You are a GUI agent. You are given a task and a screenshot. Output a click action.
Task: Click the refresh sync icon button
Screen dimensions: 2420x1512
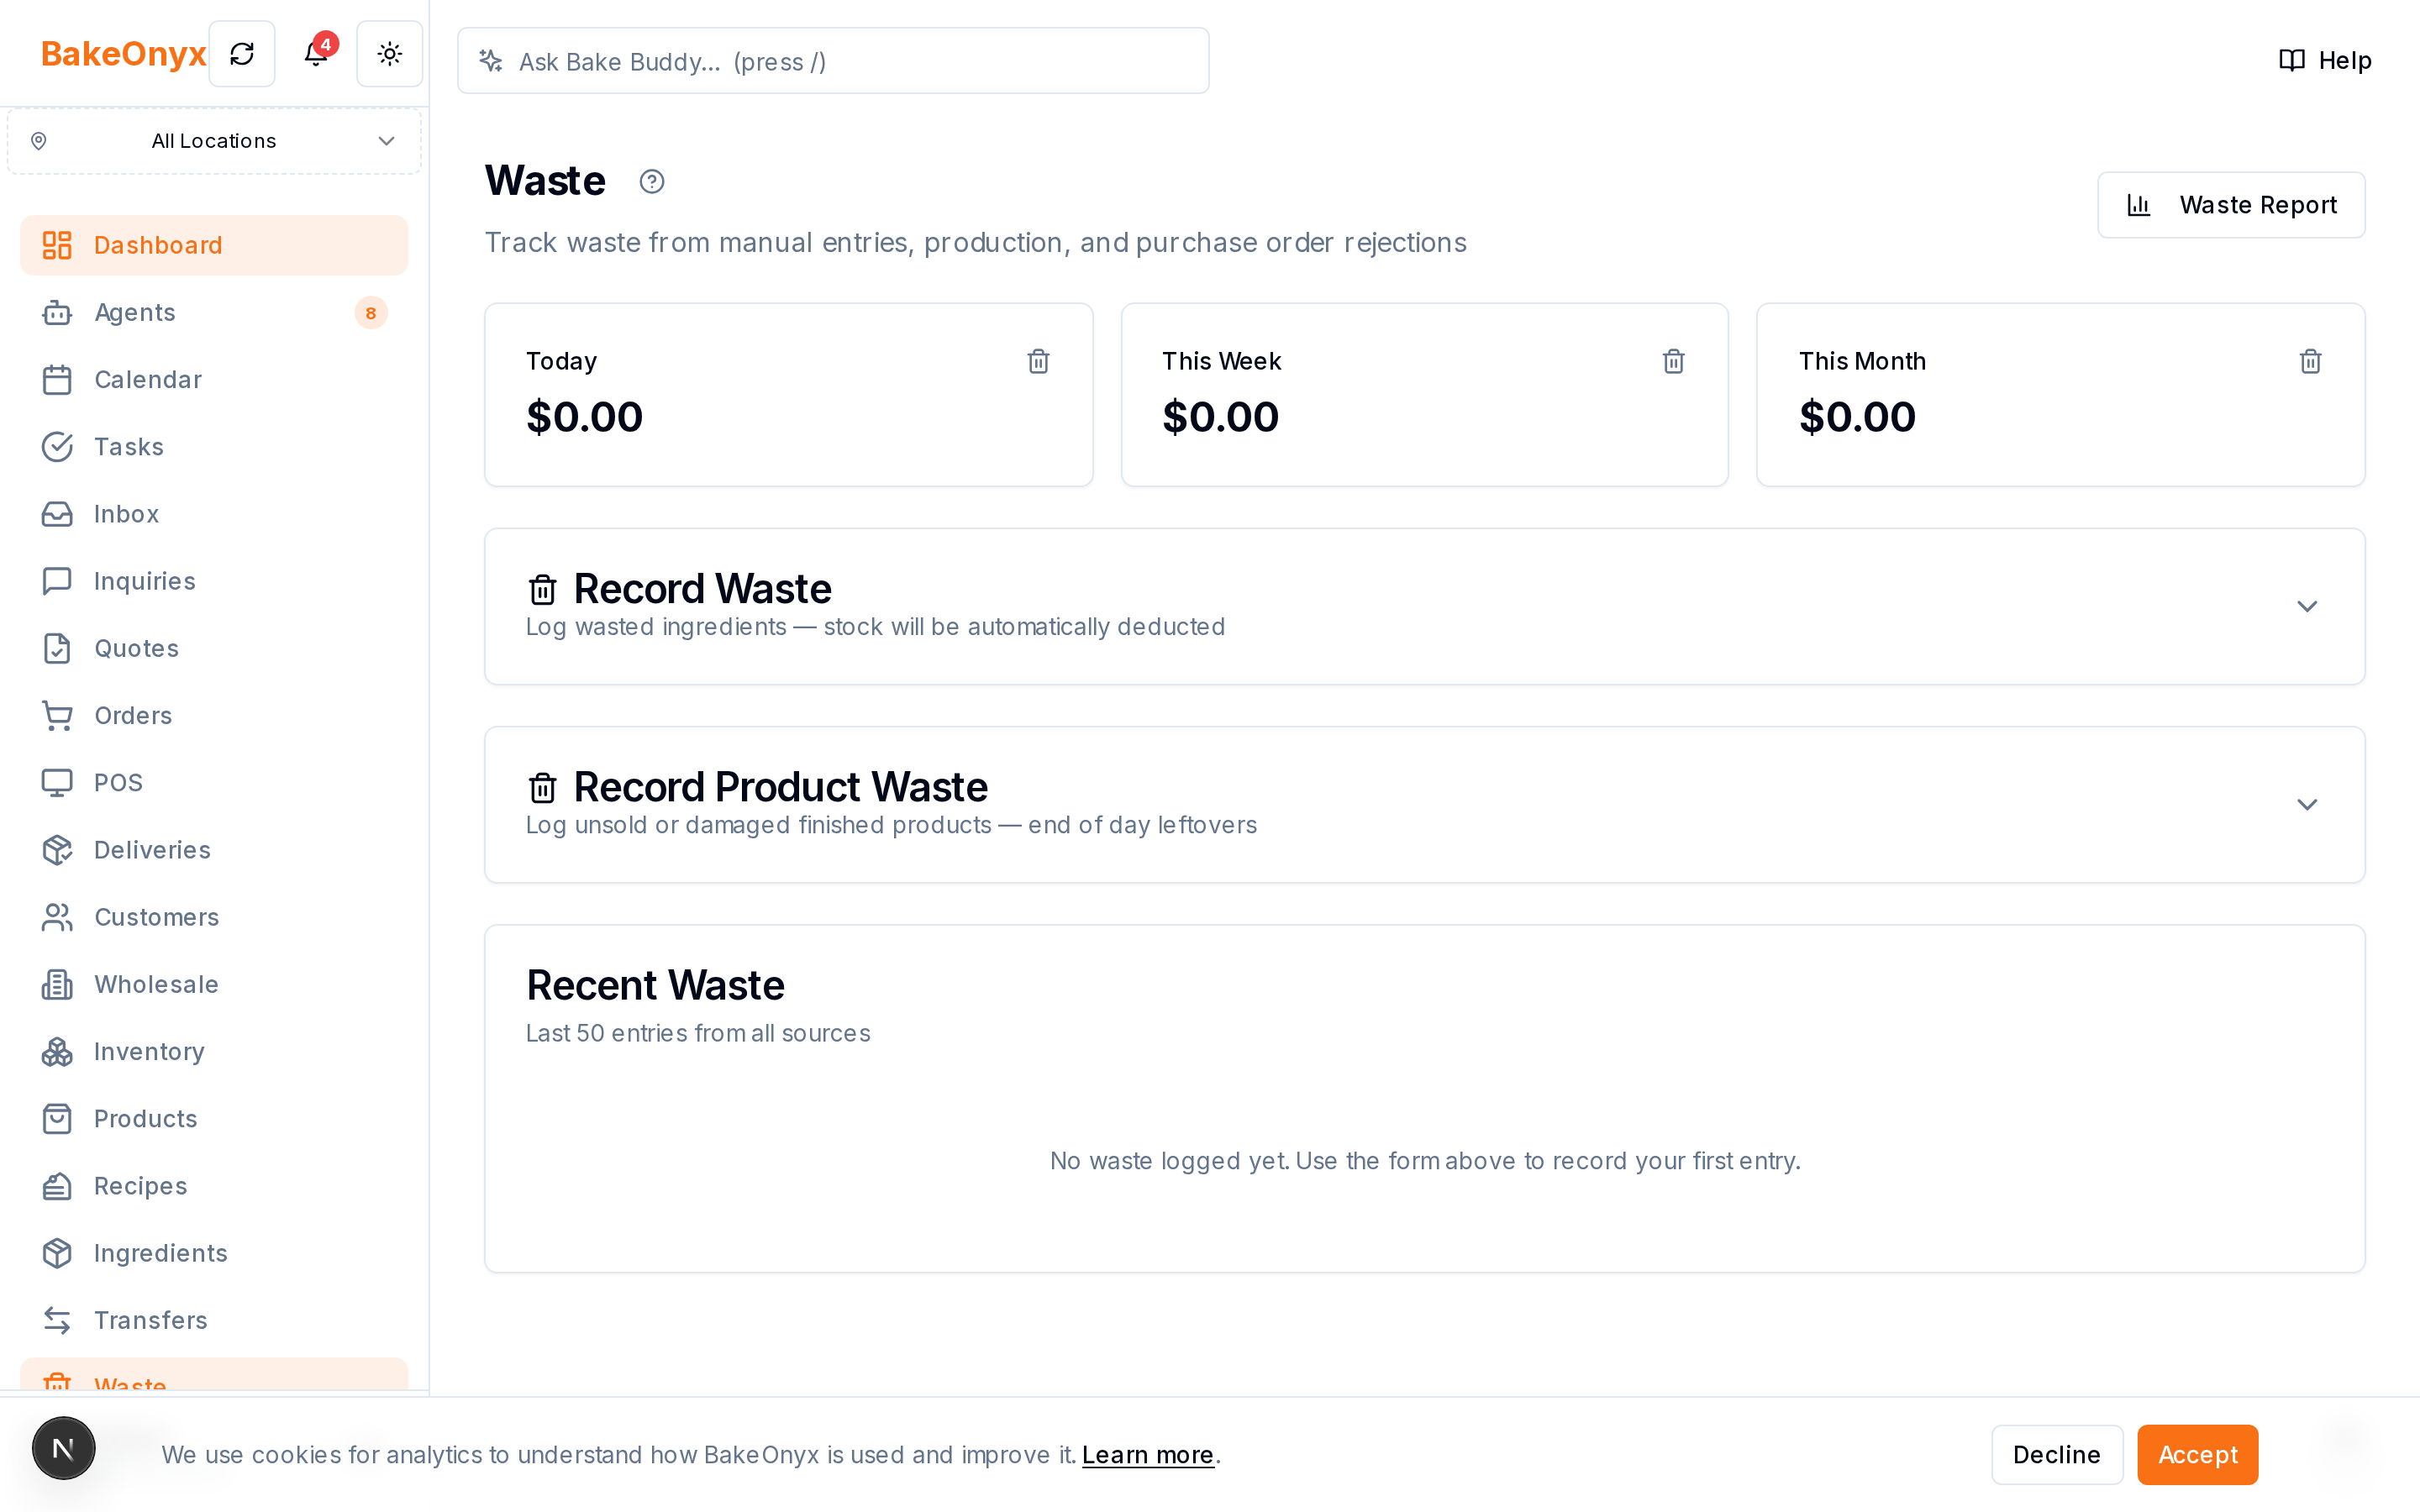coord(242,54)
